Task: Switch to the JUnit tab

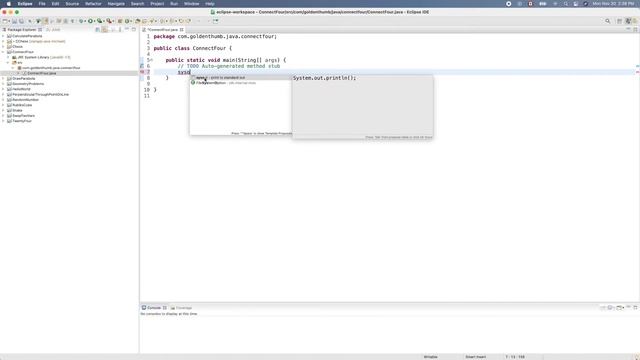Action: pyautogui.click(x=53, y=29)
